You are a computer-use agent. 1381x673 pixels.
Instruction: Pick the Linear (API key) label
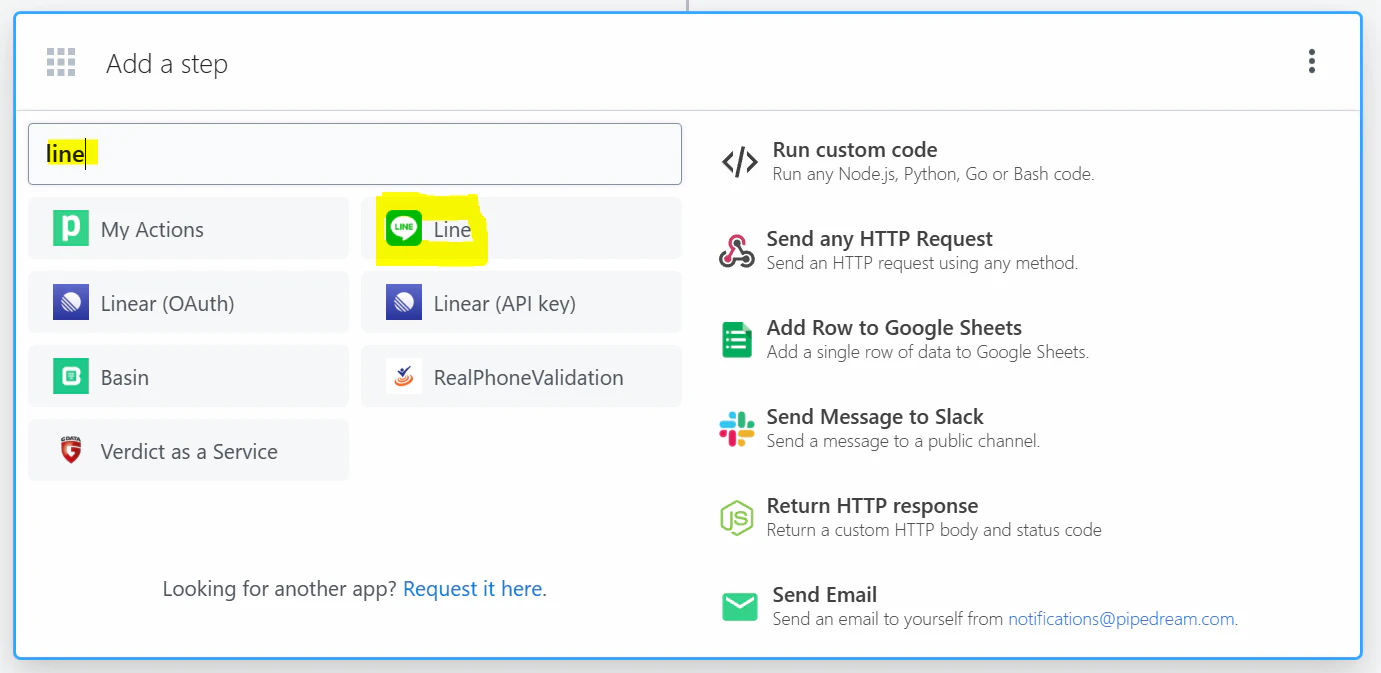click(x=505, y=304)
